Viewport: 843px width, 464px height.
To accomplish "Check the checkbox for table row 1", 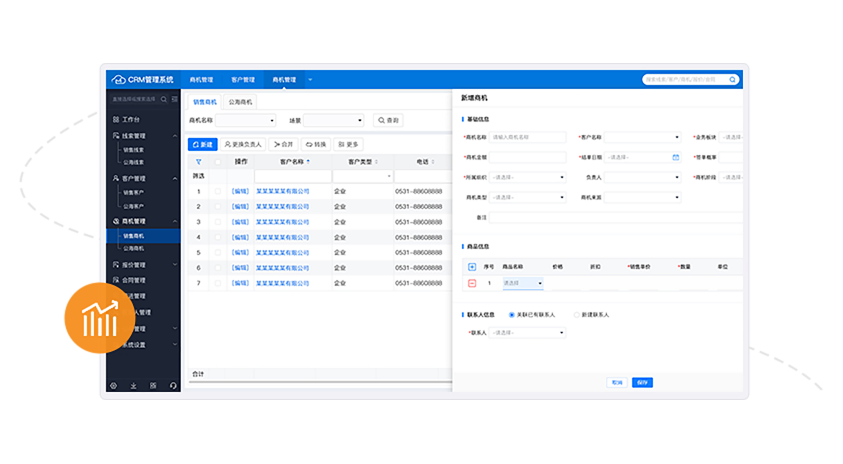I will (218, 191).
